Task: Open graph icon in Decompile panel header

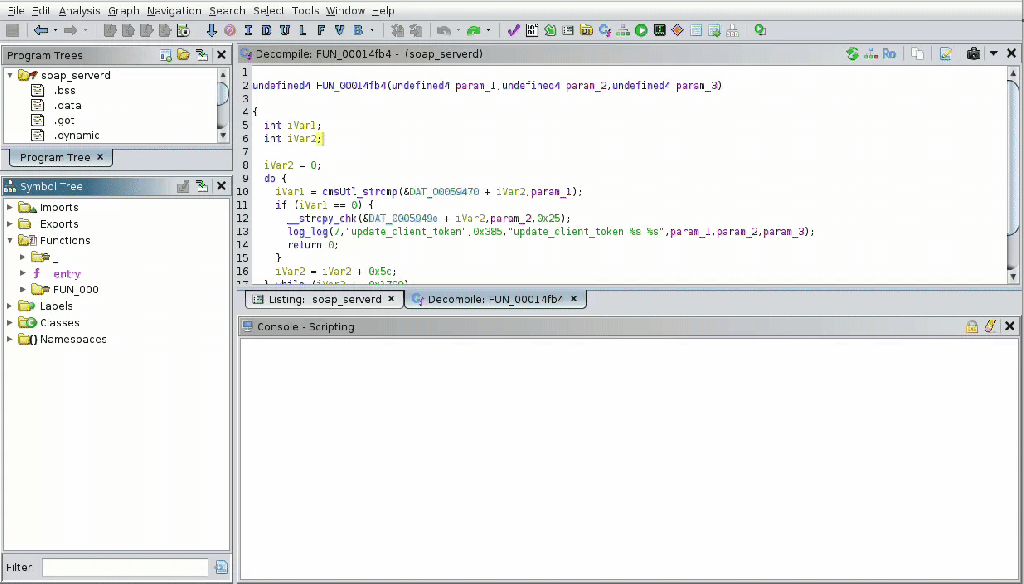Action: tap(871, 54)
